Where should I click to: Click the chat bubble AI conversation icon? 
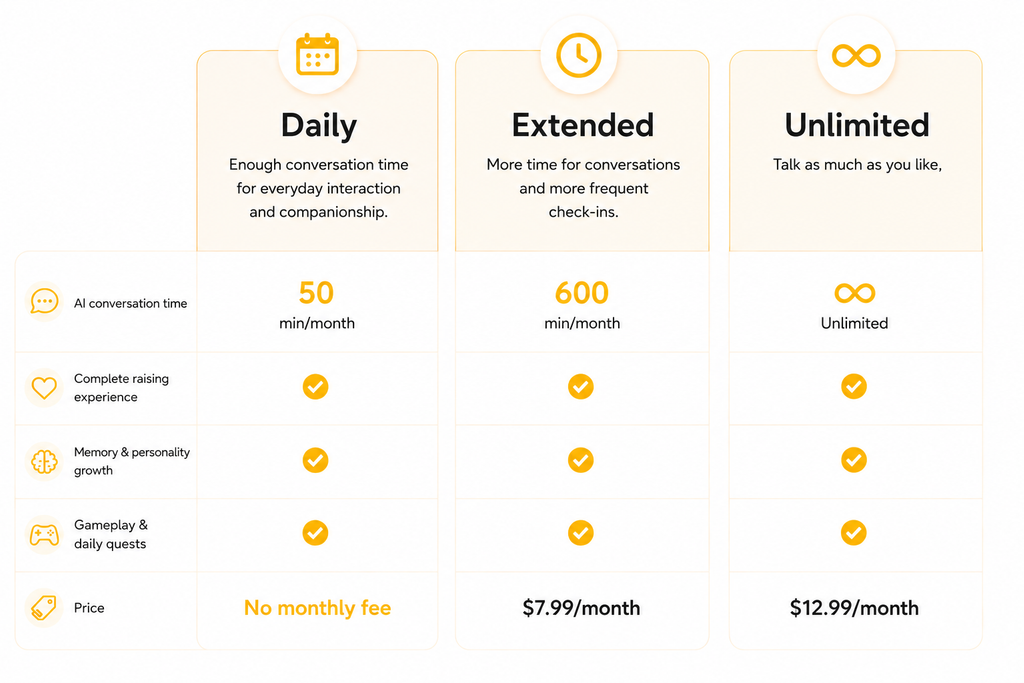pos(44,302)
